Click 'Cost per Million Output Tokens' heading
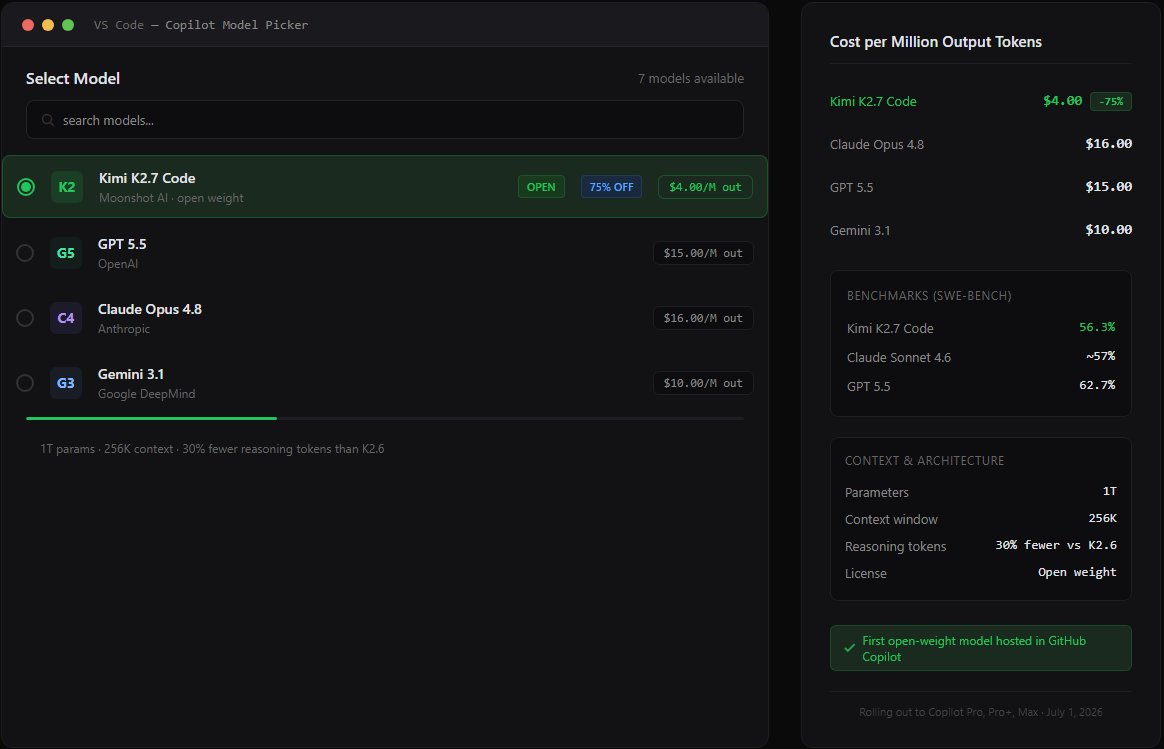Viewport: 1164px width, 749px height. point(935,42)
